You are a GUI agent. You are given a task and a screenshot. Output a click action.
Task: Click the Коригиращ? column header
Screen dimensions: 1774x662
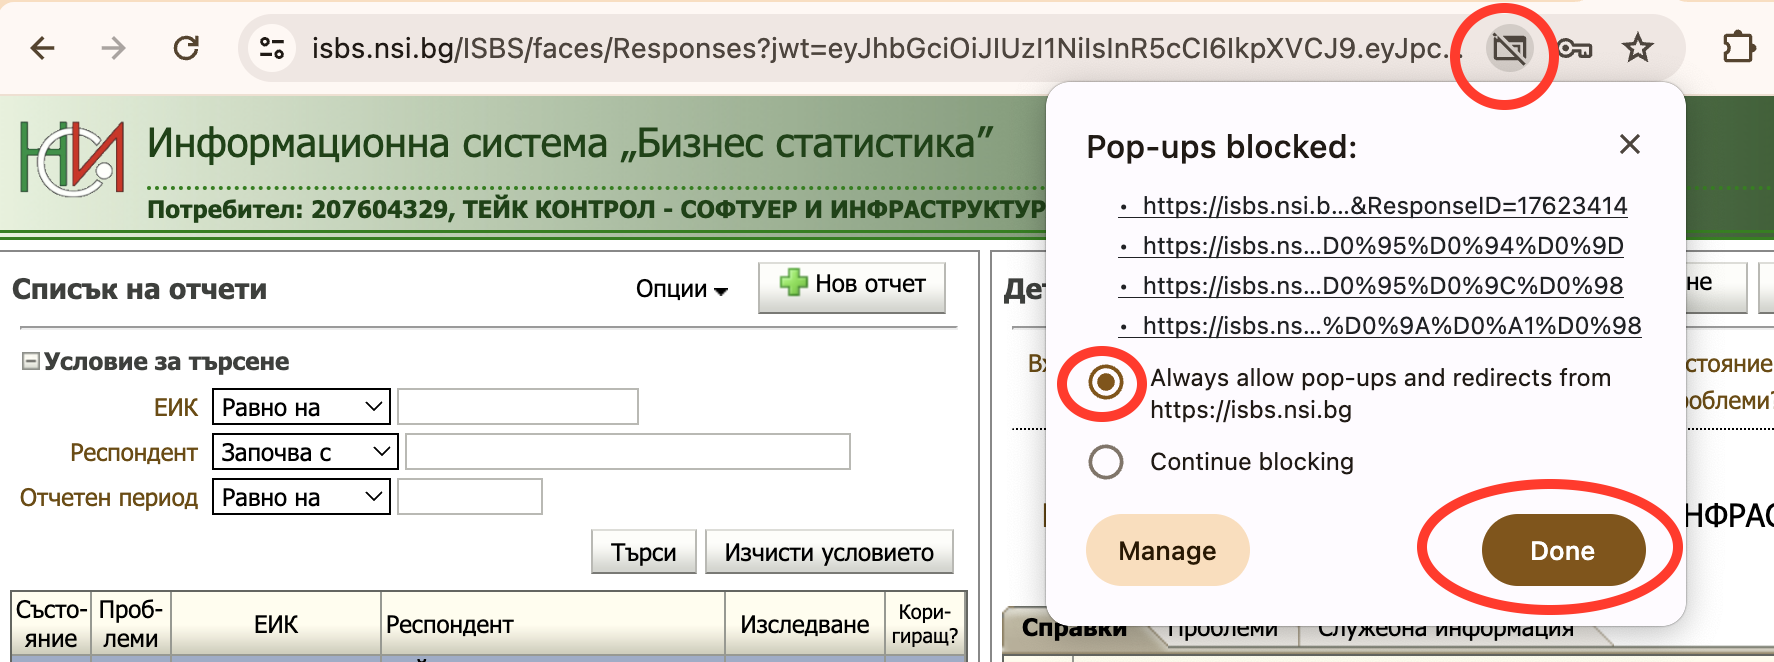tap(925, 624)
